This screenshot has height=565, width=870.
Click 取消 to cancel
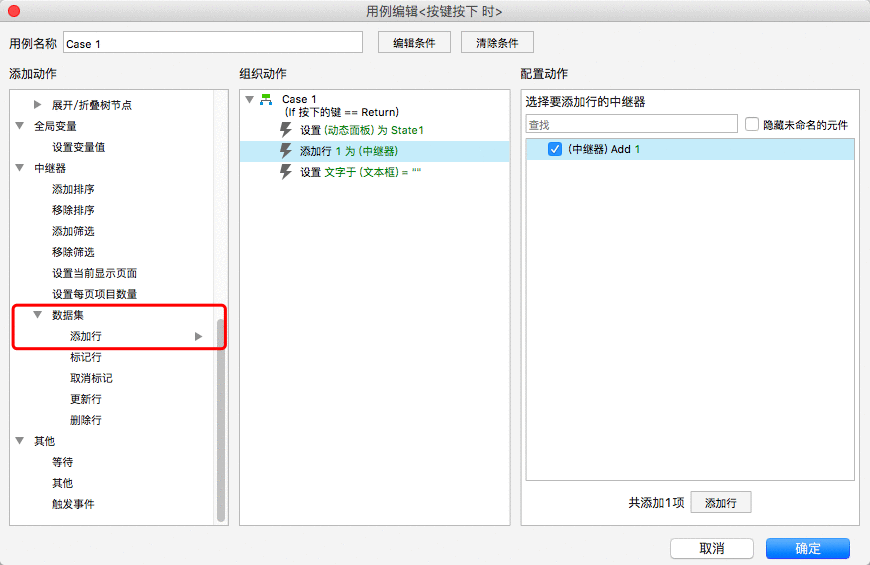[x=712, y=548]
